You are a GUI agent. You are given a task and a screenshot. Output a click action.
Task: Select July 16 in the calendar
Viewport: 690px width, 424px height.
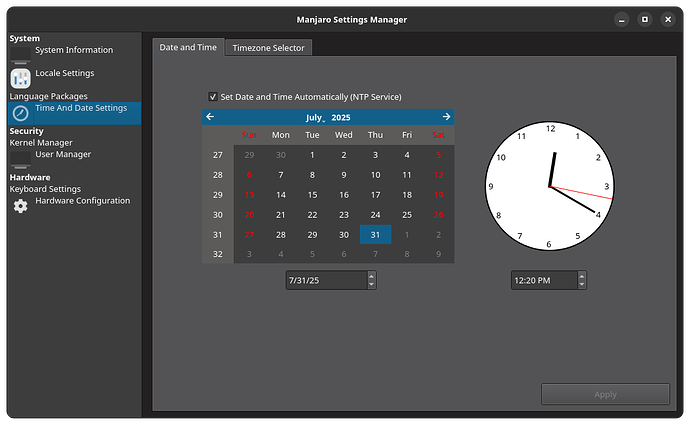tap(344, 195)
